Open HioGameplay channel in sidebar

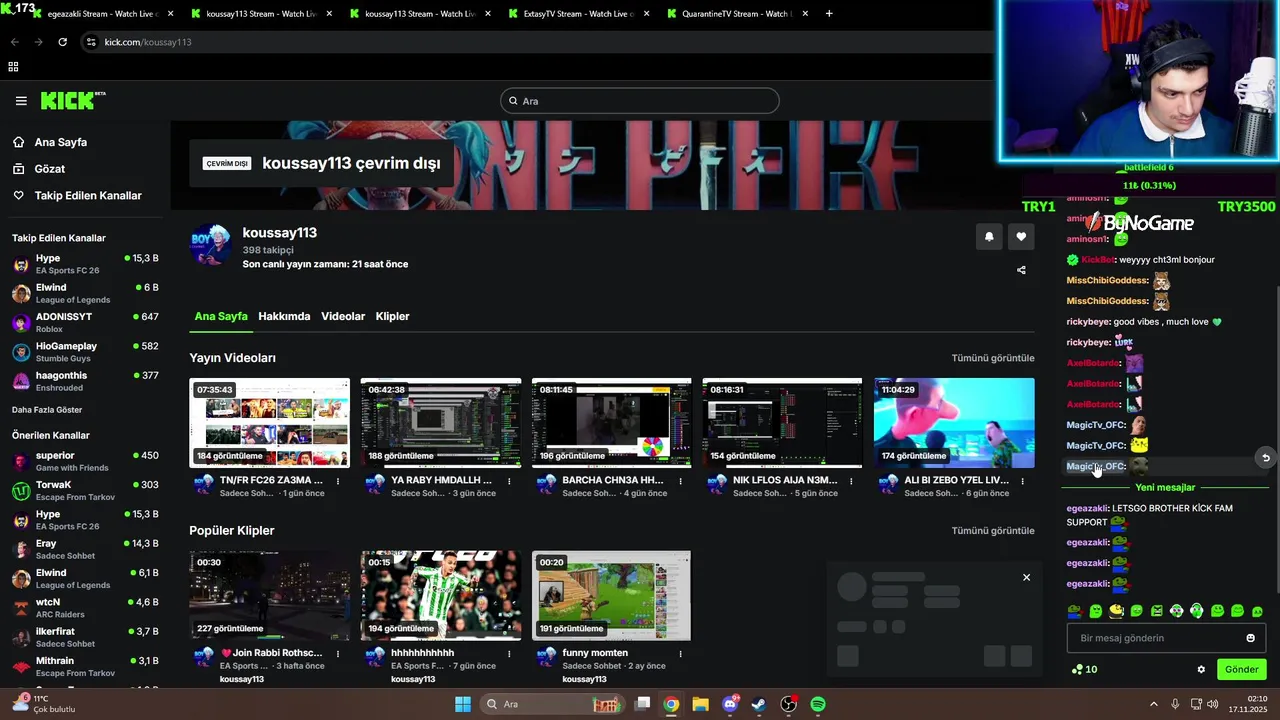tap(85, 352)
